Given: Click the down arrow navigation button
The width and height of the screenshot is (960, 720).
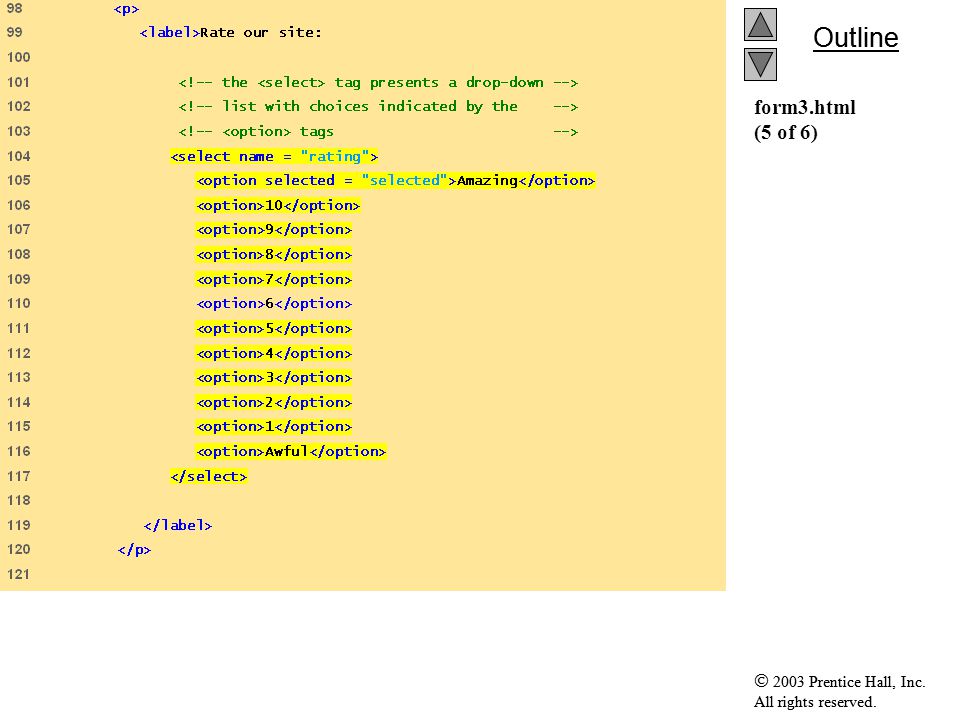Looking at the screenshot, I should tap(760, 64).
